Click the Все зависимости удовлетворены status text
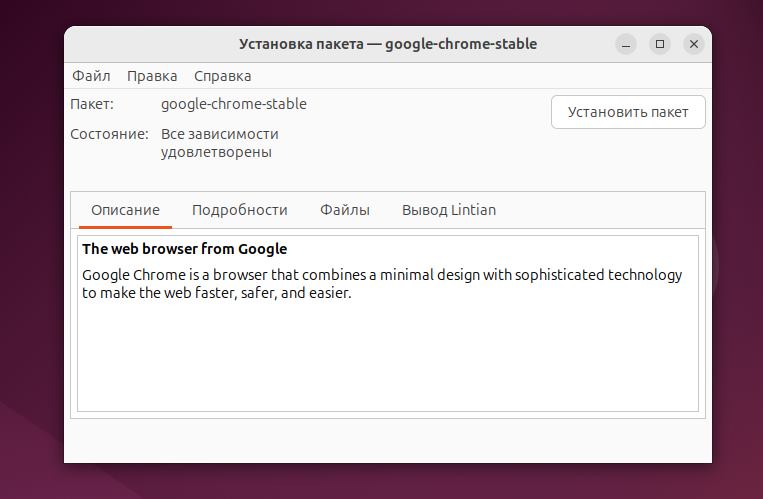 219,143
